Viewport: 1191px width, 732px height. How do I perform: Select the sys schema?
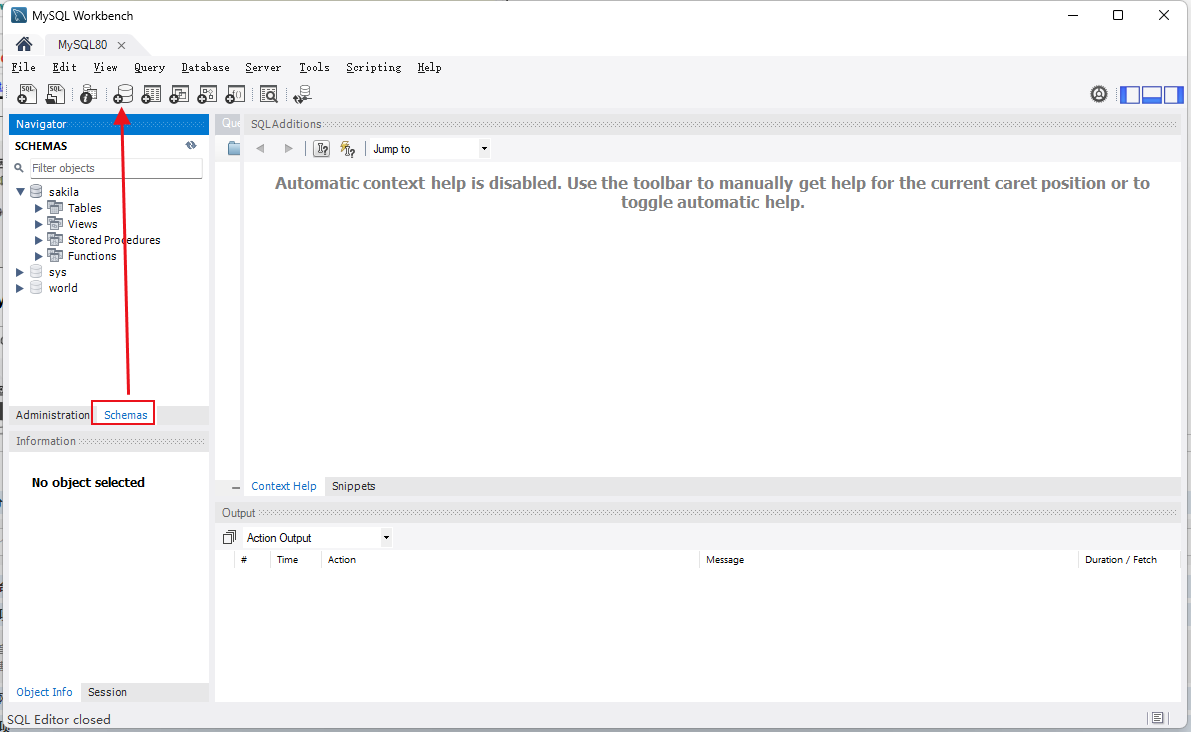58,272
